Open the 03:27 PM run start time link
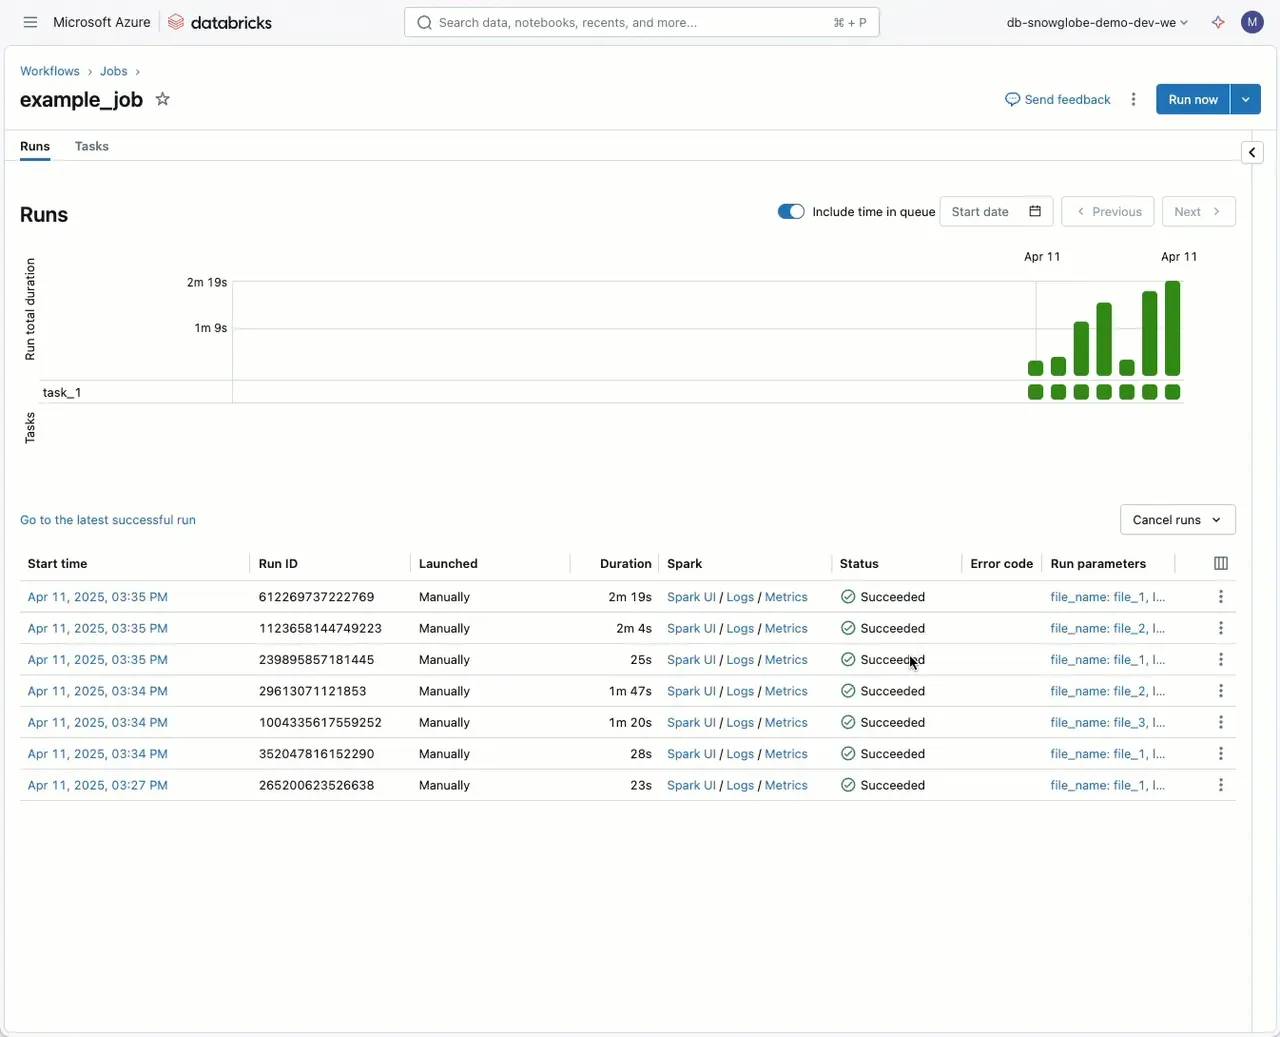This screenshot has width=1280, height=1037. pyautogui.click(x=98, y=785)
